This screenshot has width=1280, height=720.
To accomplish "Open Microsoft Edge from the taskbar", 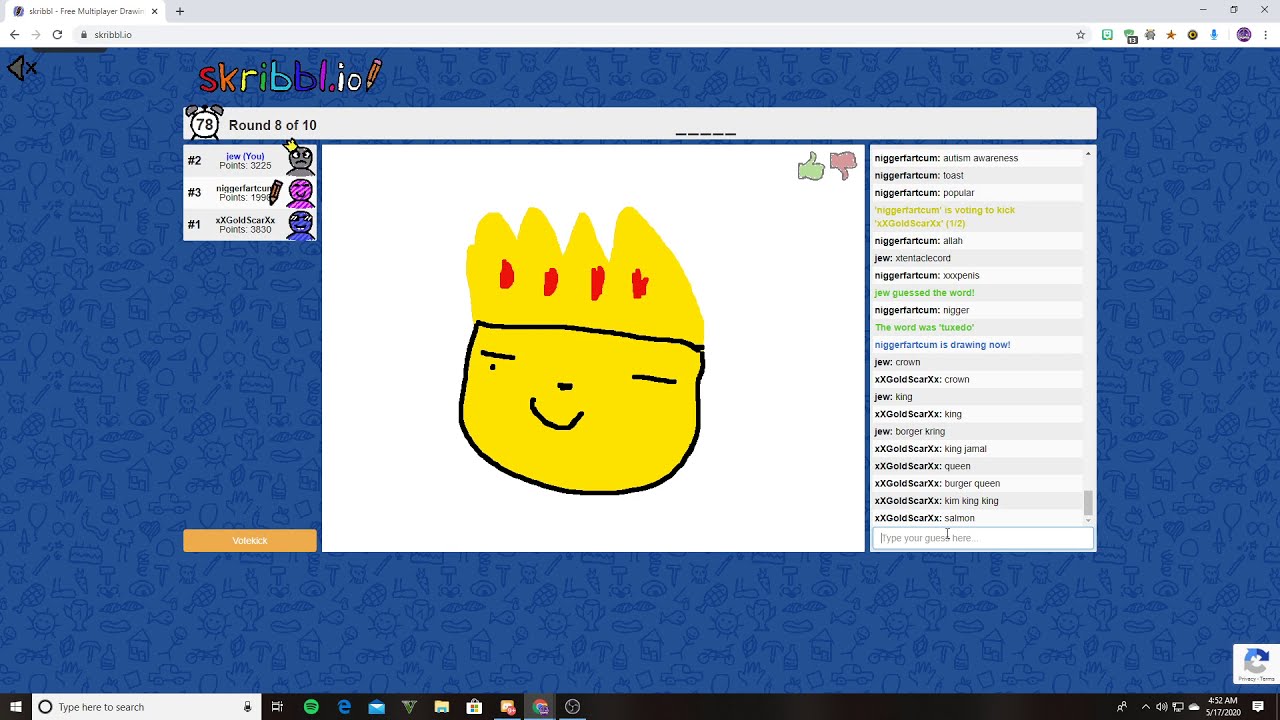I will coord(344,707).
